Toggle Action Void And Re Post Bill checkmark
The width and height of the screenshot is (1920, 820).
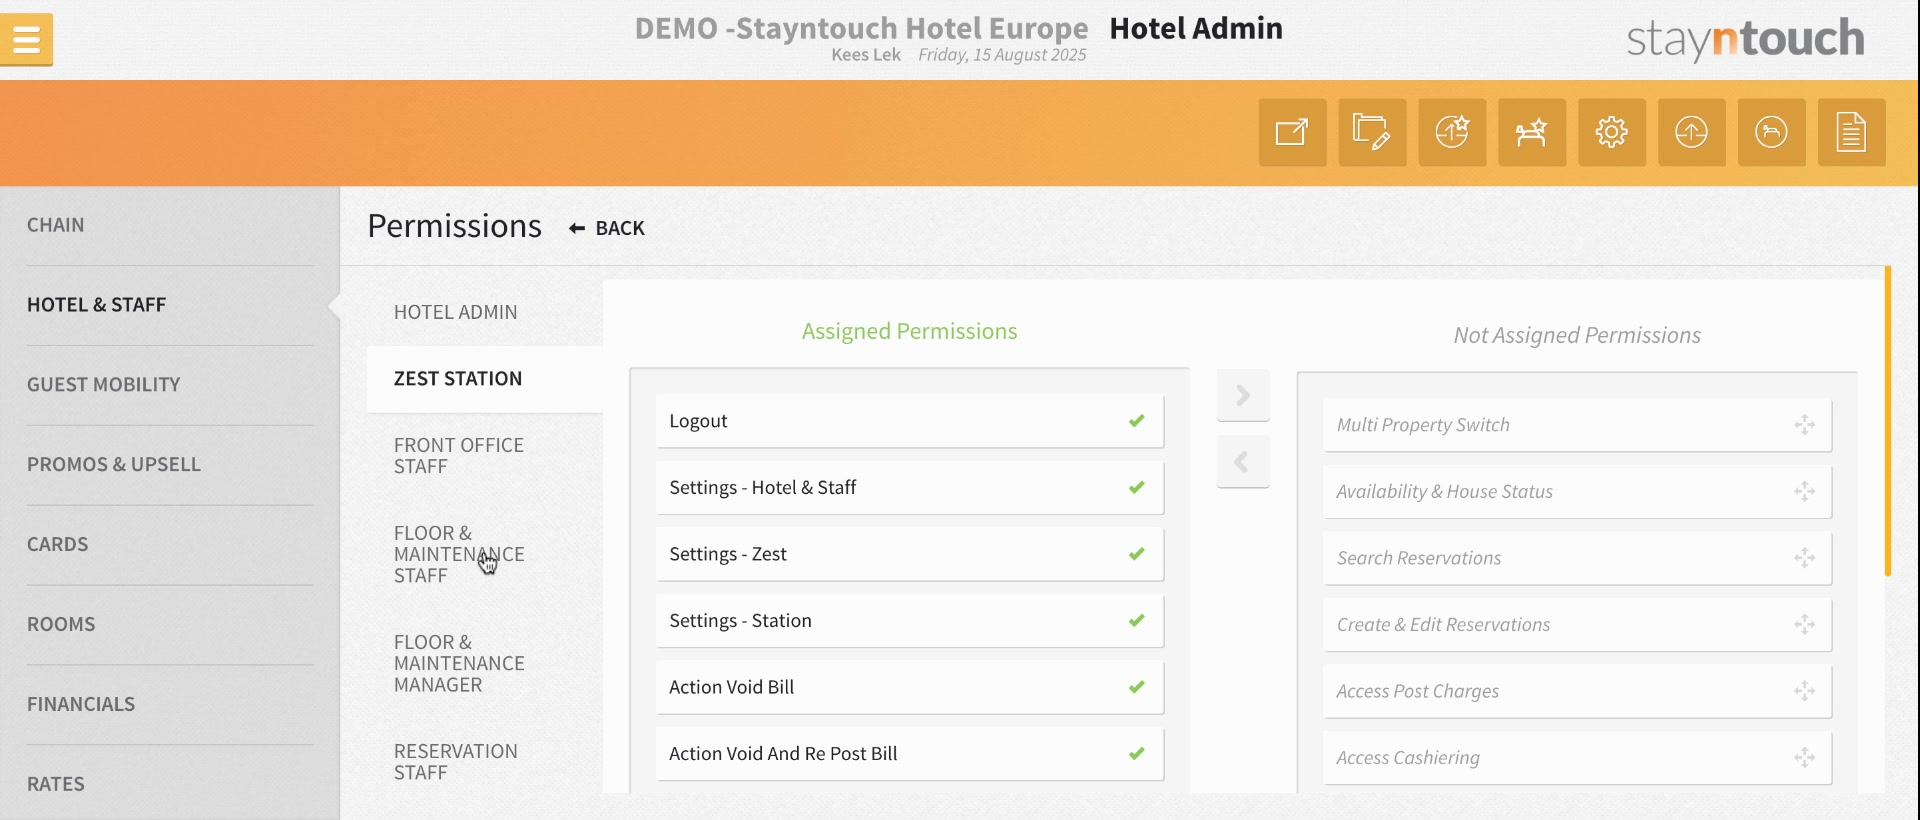[1137, 753]
